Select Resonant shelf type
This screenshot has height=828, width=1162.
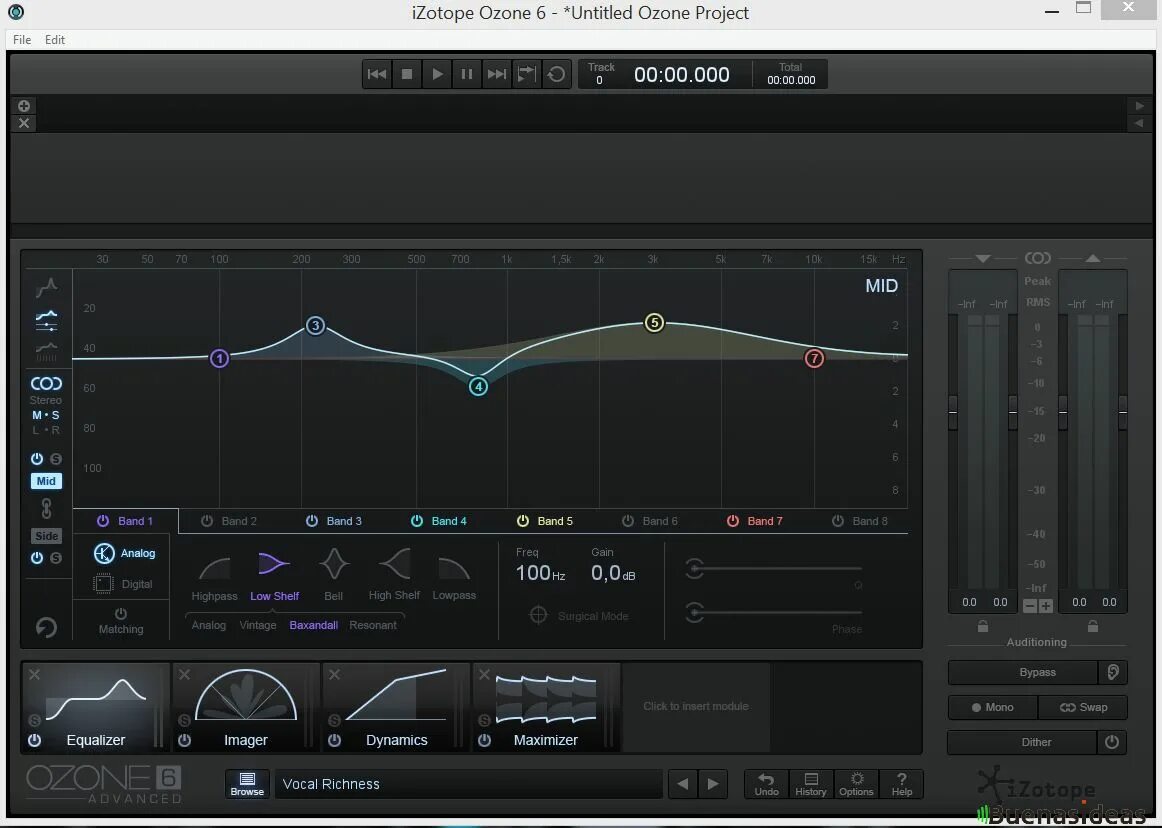373,625
